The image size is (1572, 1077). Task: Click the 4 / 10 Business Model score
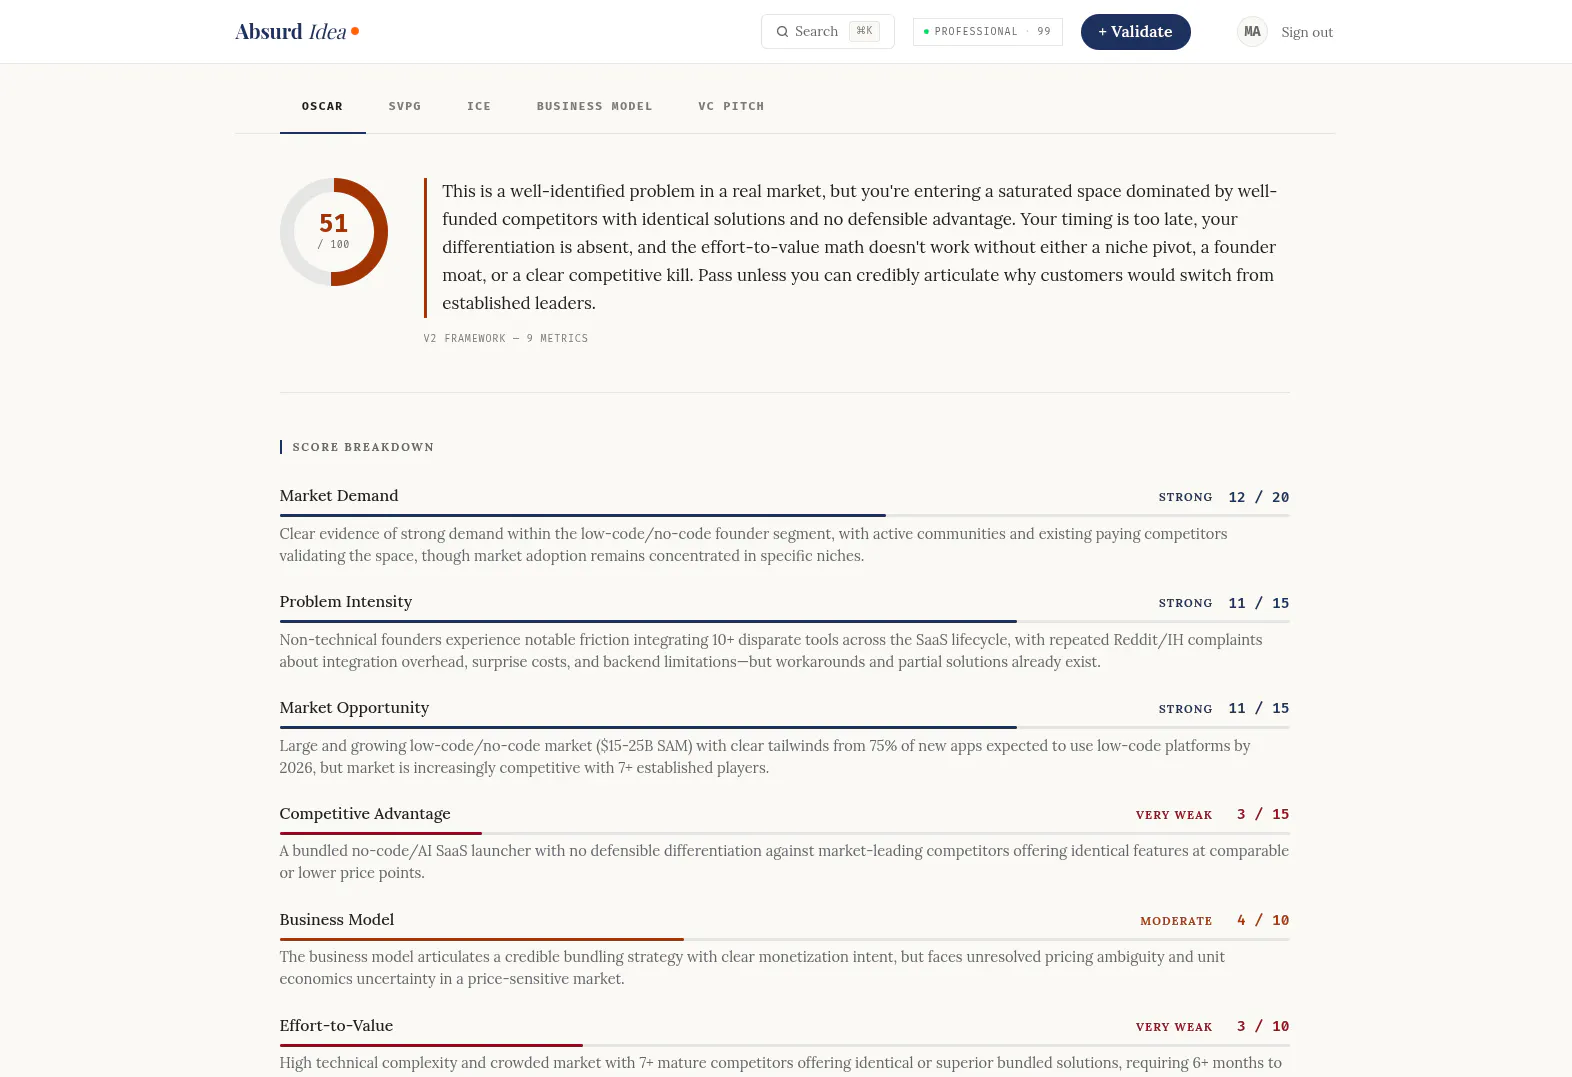point(1263,920)
